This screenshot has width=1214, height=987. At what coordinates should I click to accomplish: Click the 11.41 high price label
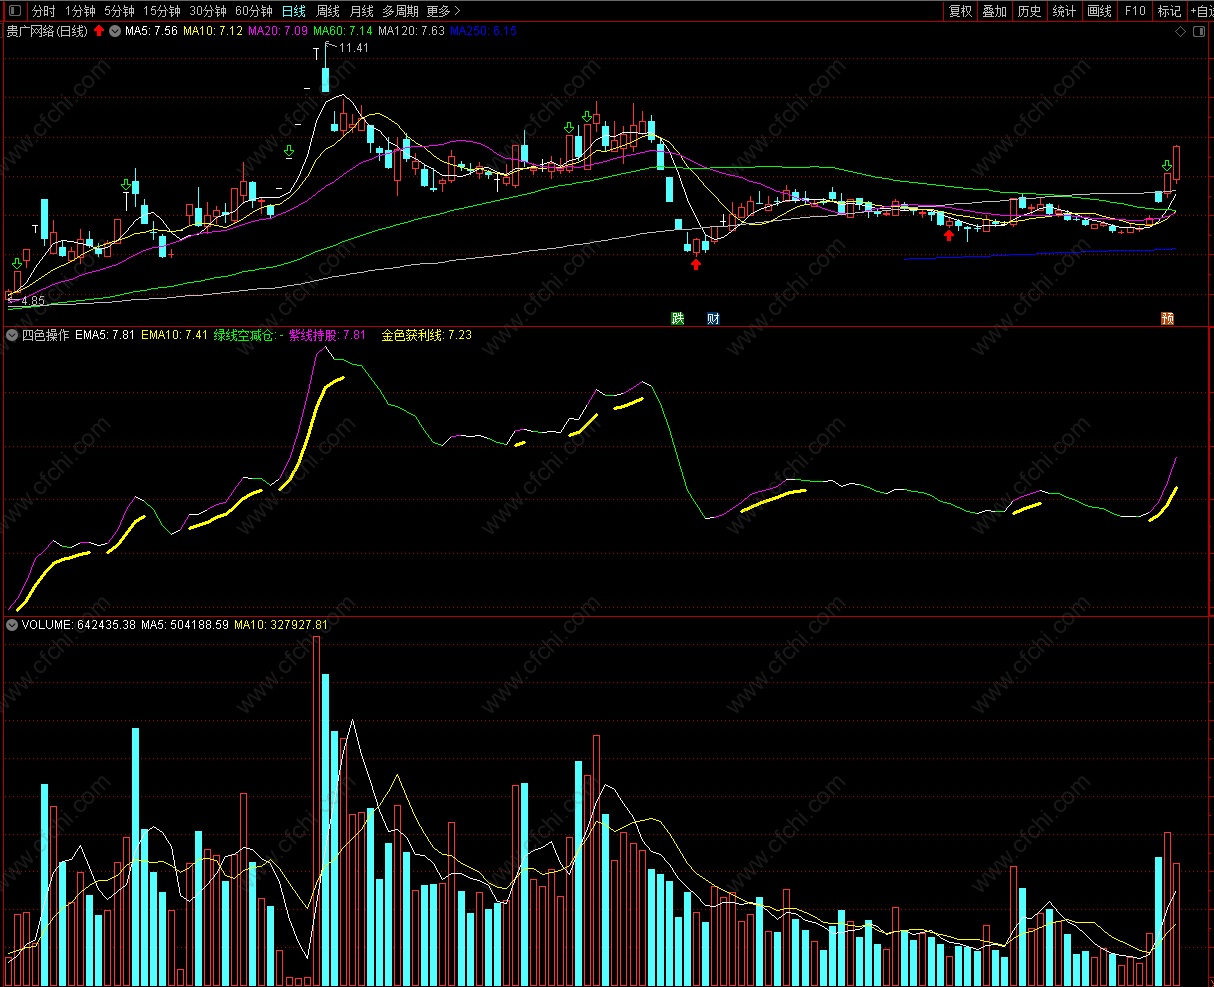[354, 48]
